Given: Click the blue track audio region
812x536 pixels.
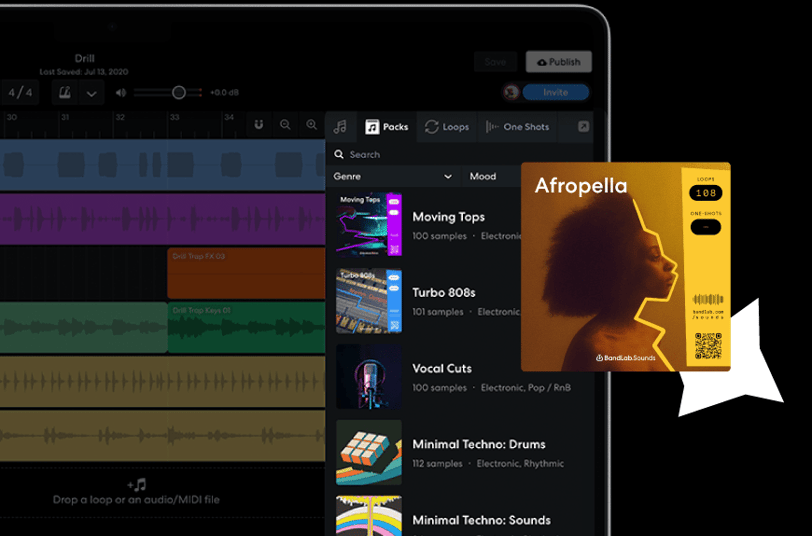Looking at the screenshot, I should click(x=163, y=165).
